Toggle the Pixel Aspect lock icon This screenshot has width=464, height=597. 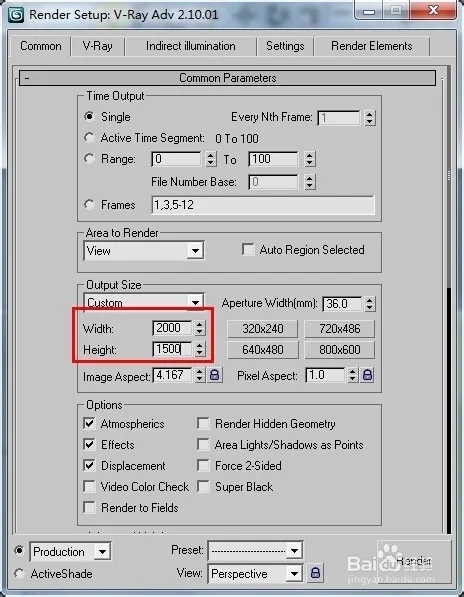(x=367, y=375)
